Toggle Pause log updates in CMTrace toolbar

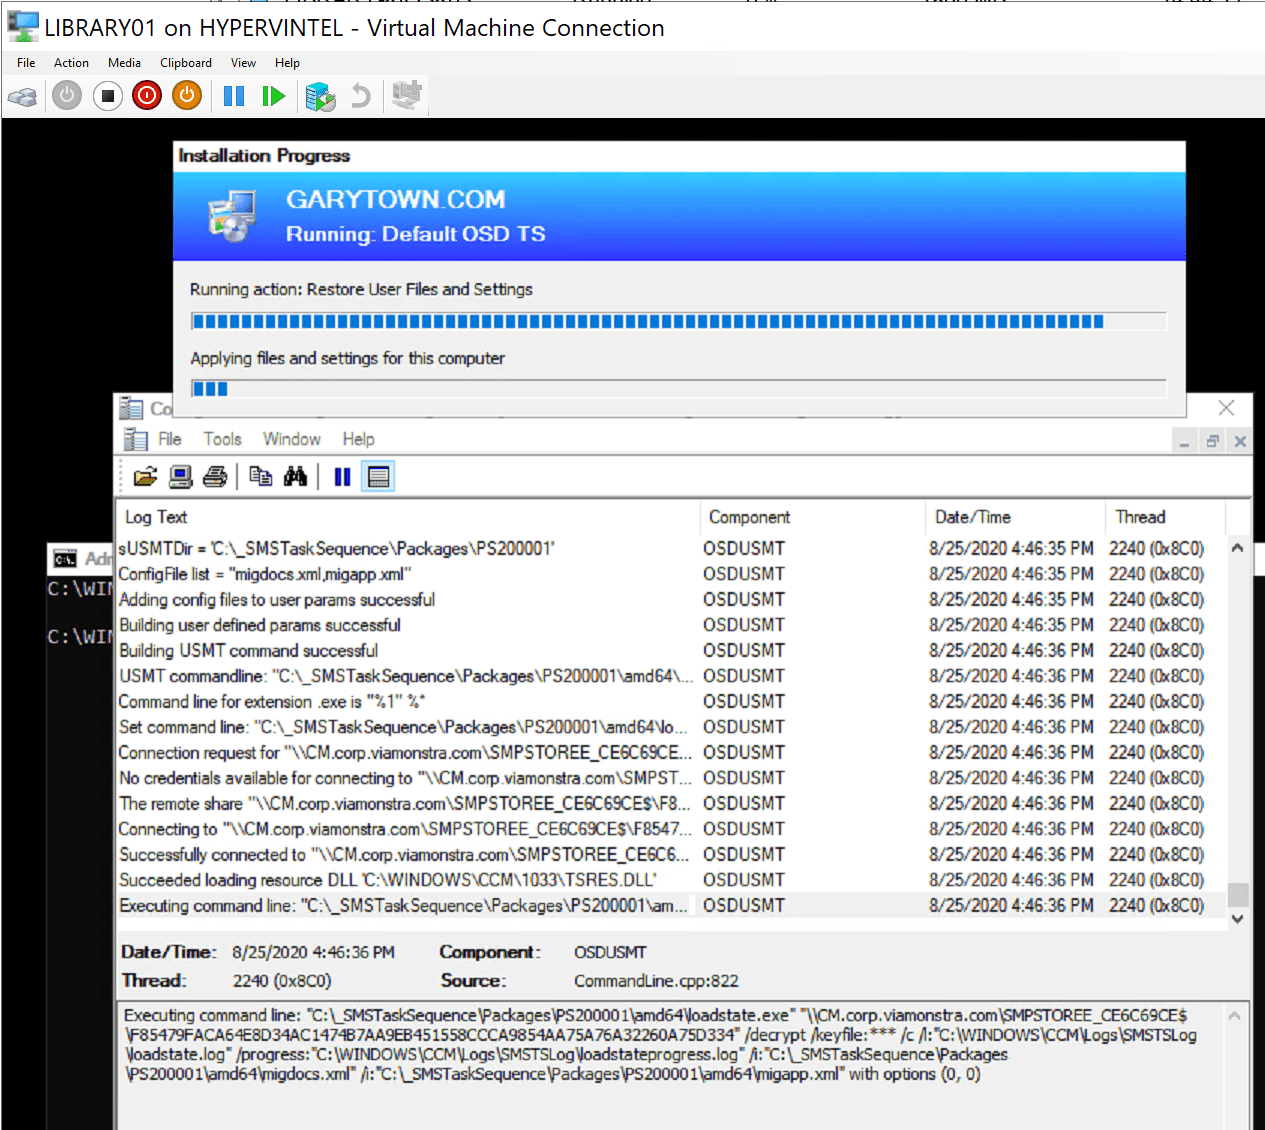[342, 477]
